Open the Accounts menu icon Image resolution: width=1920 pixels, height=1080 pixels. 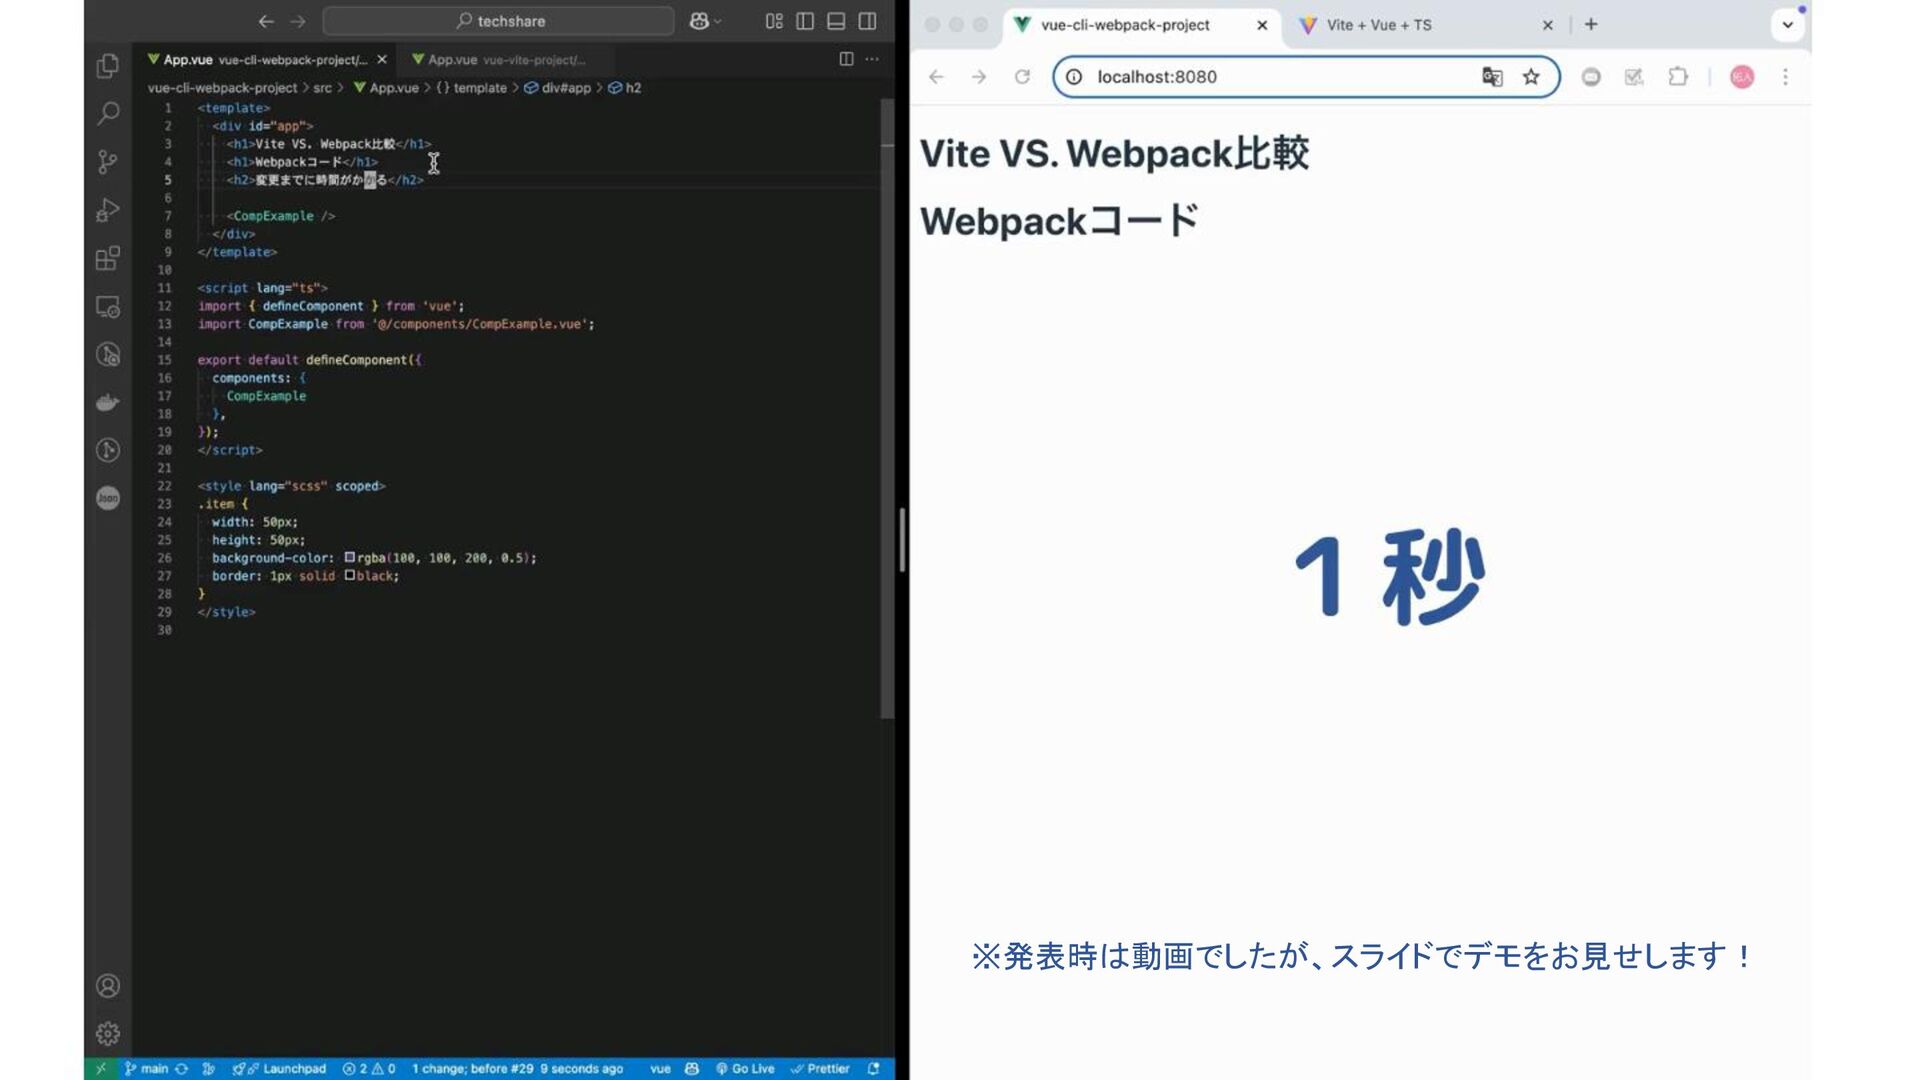(x=108, y=986)
